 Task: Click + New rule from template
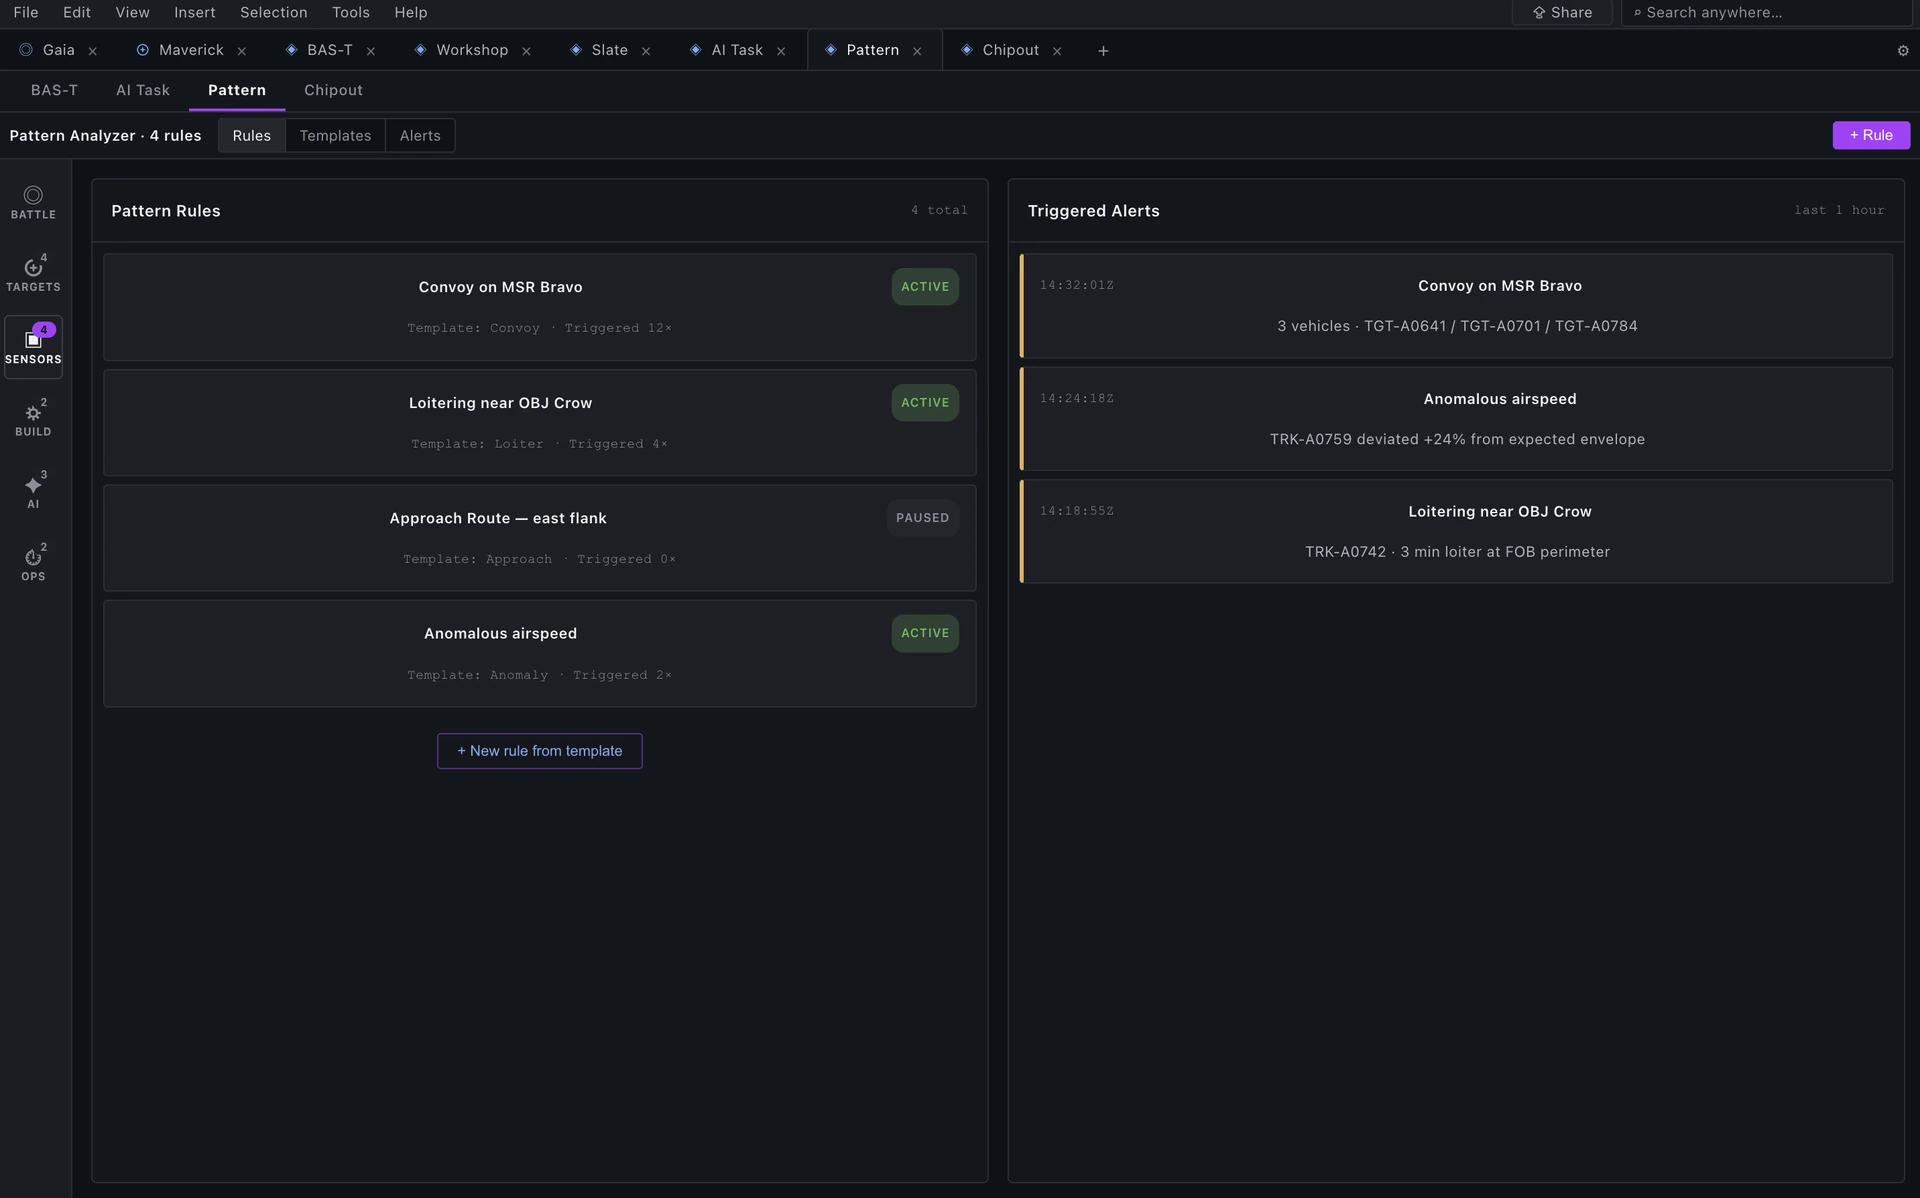click(540, 751)
